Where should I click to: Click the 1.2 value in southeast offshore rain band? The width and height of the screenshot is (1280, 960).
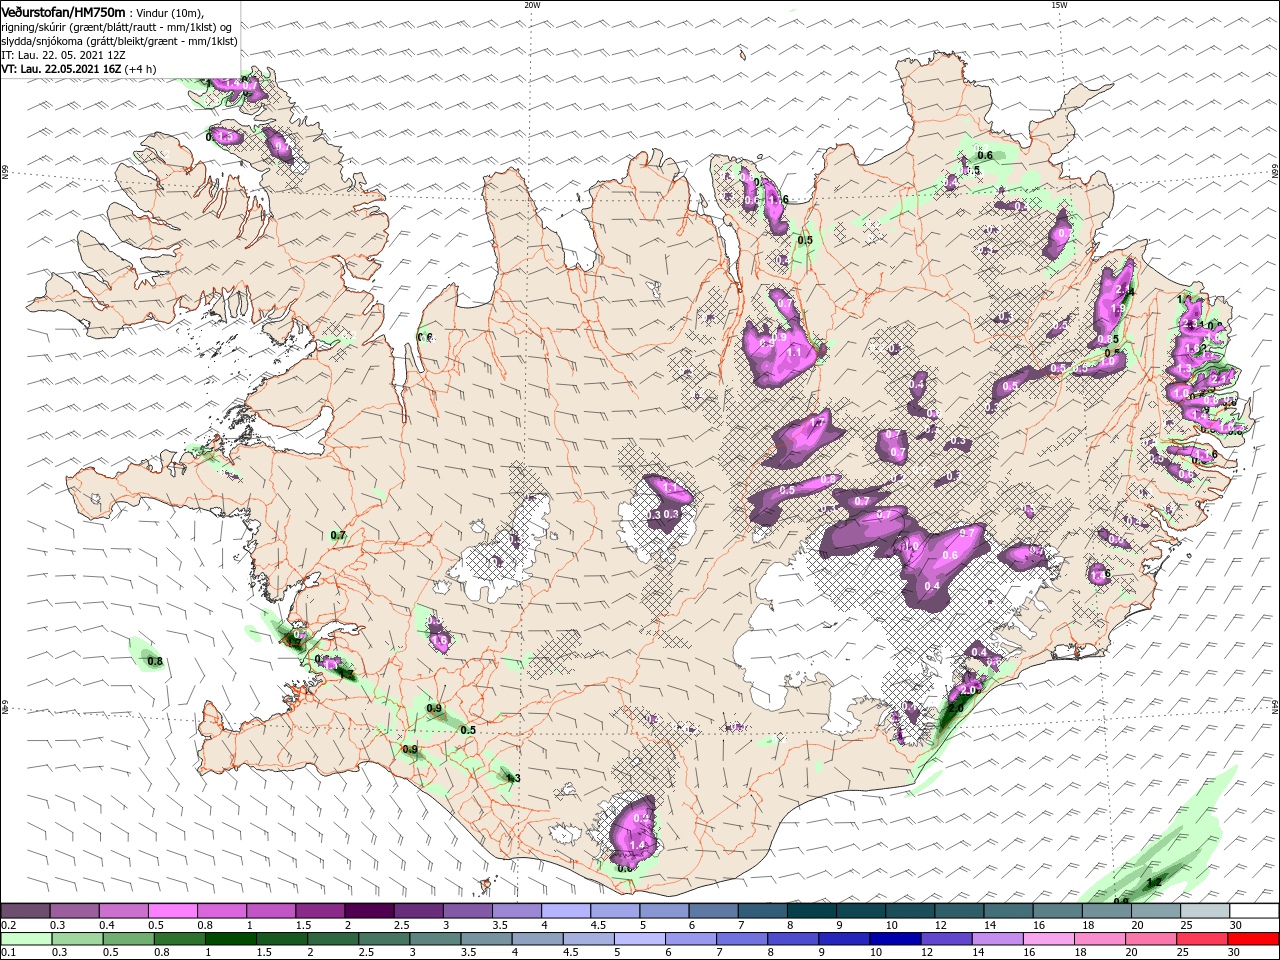tap(1153, 881)
